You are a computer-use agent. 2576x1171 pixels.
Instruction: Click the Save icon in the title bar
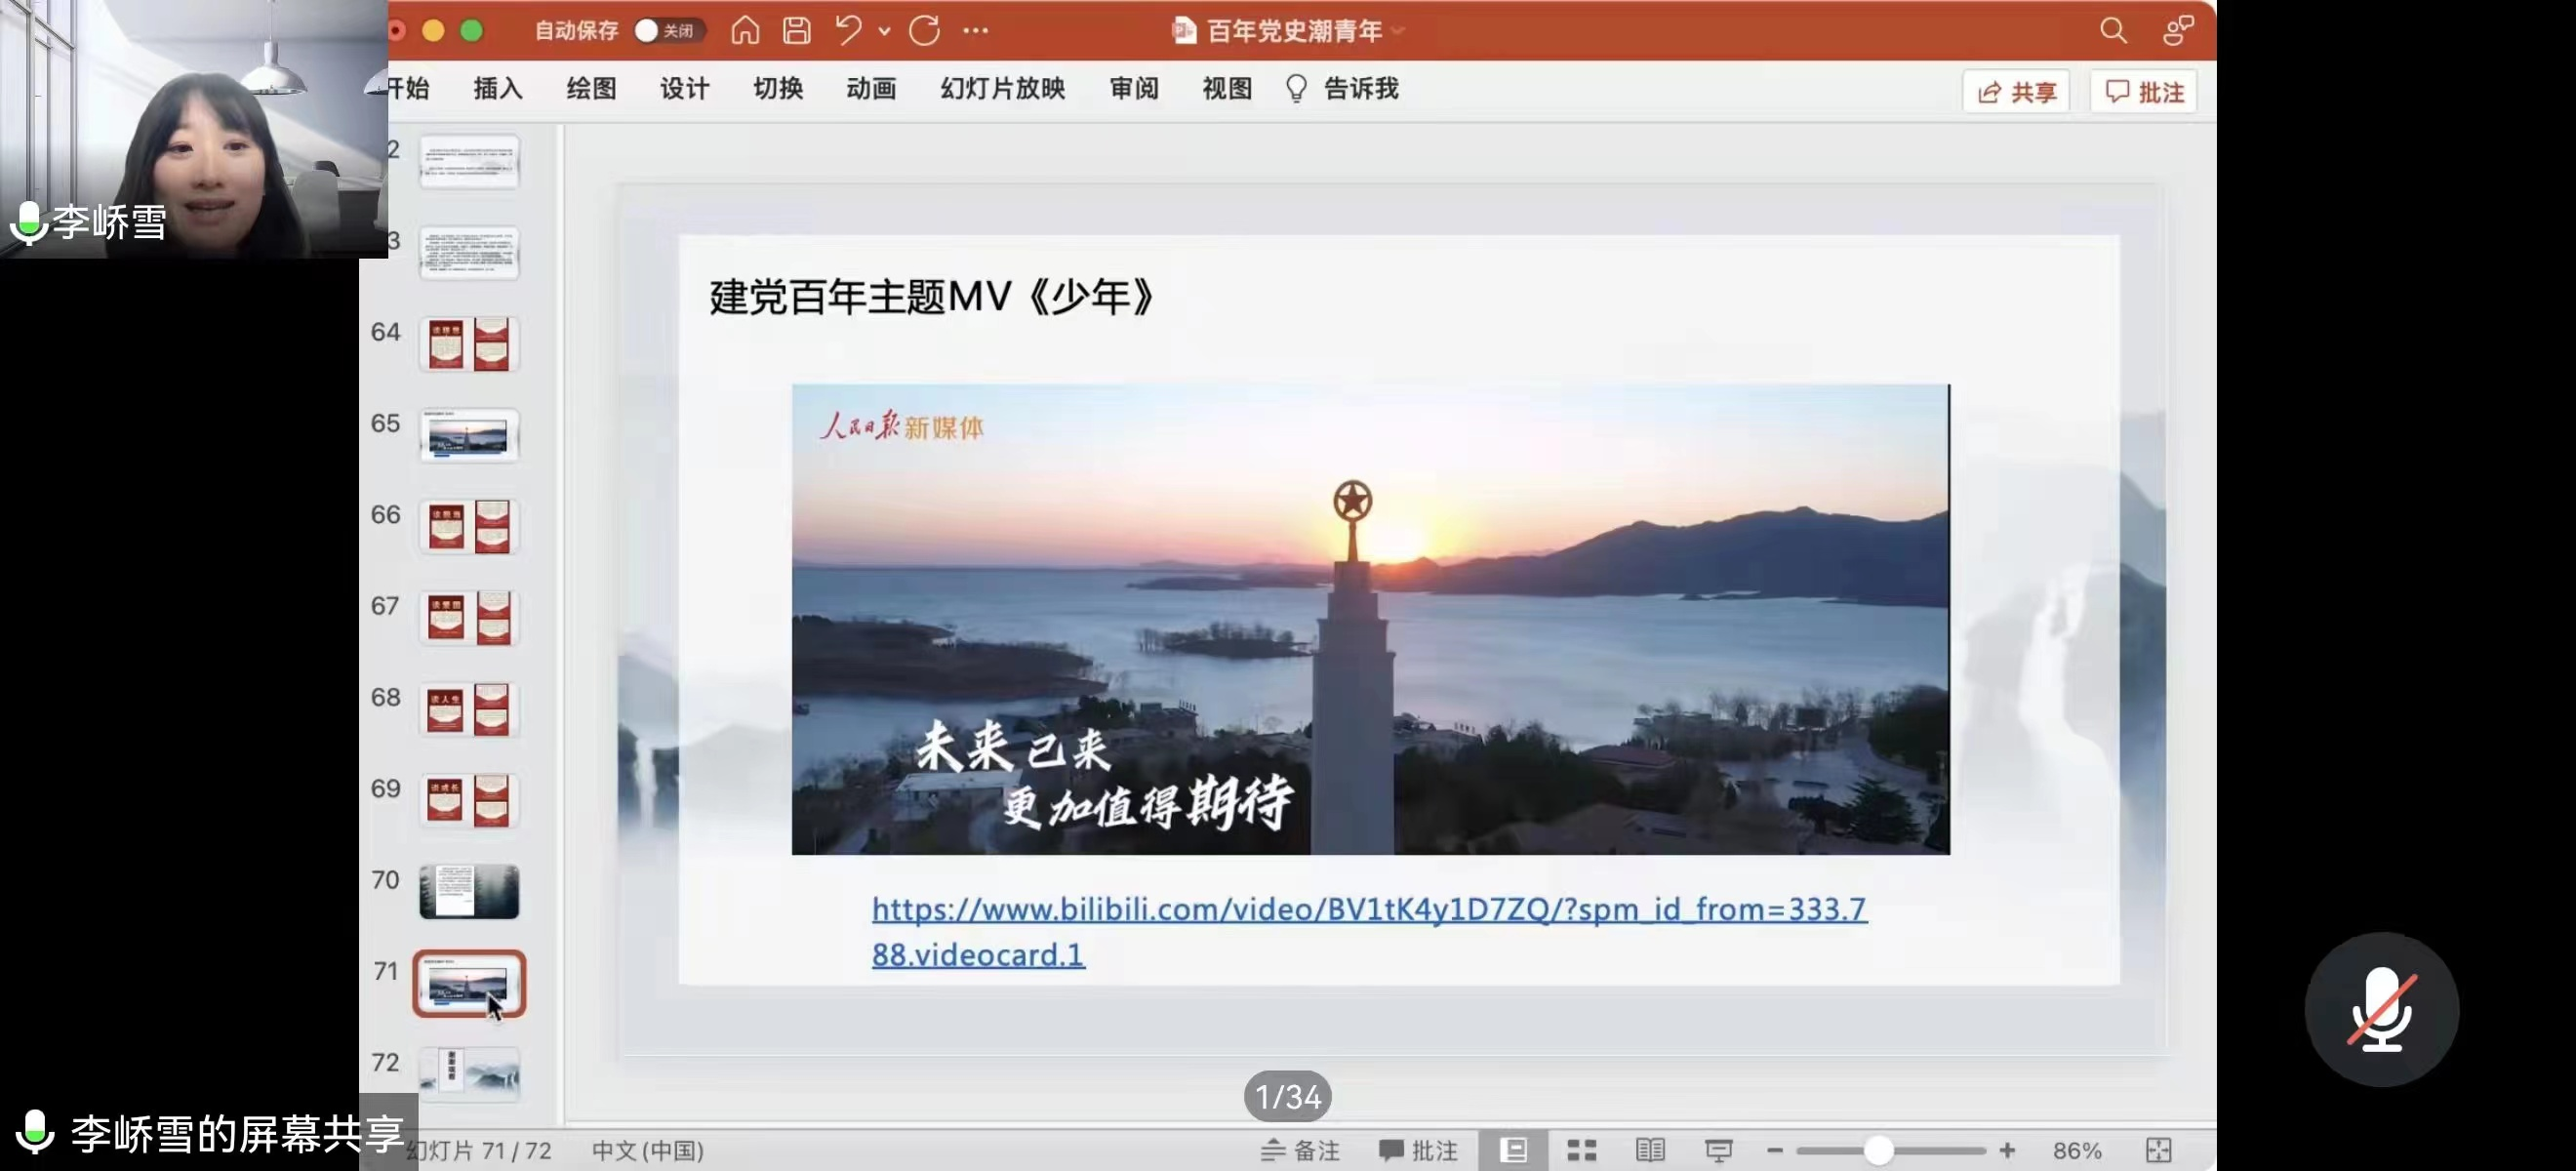pyautogui.click(x=795, y=31)
